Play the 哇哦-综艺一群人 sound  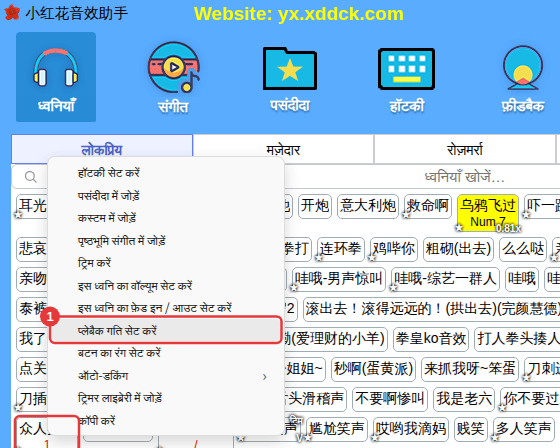[445, 279]
